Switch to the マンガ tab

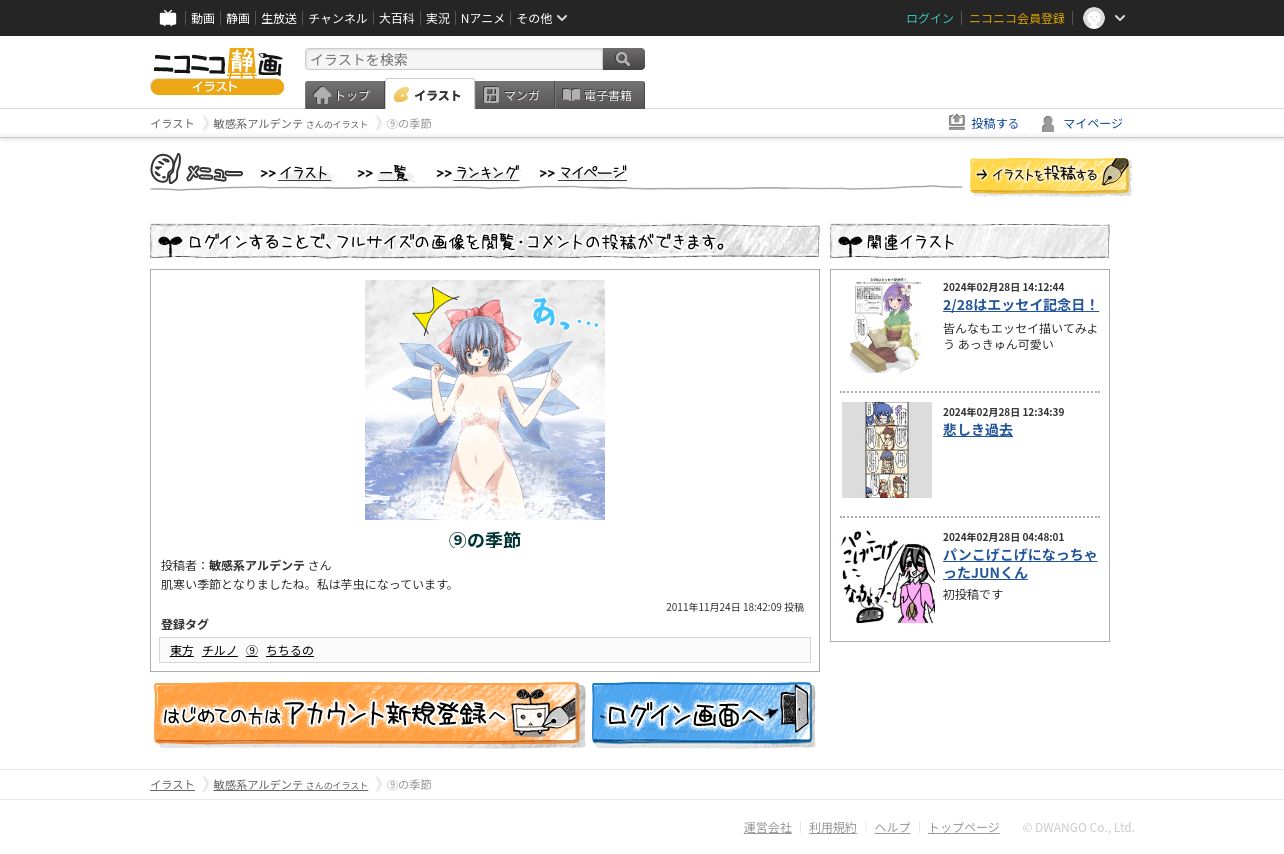515,95
